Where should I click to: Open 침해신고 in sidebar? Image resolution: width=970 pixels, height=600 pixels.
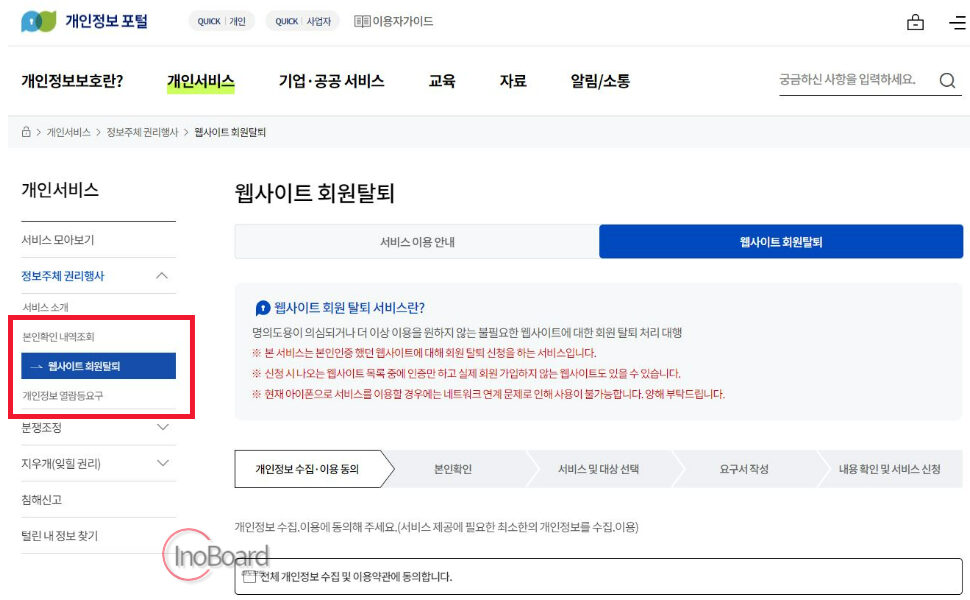[41, 500]
